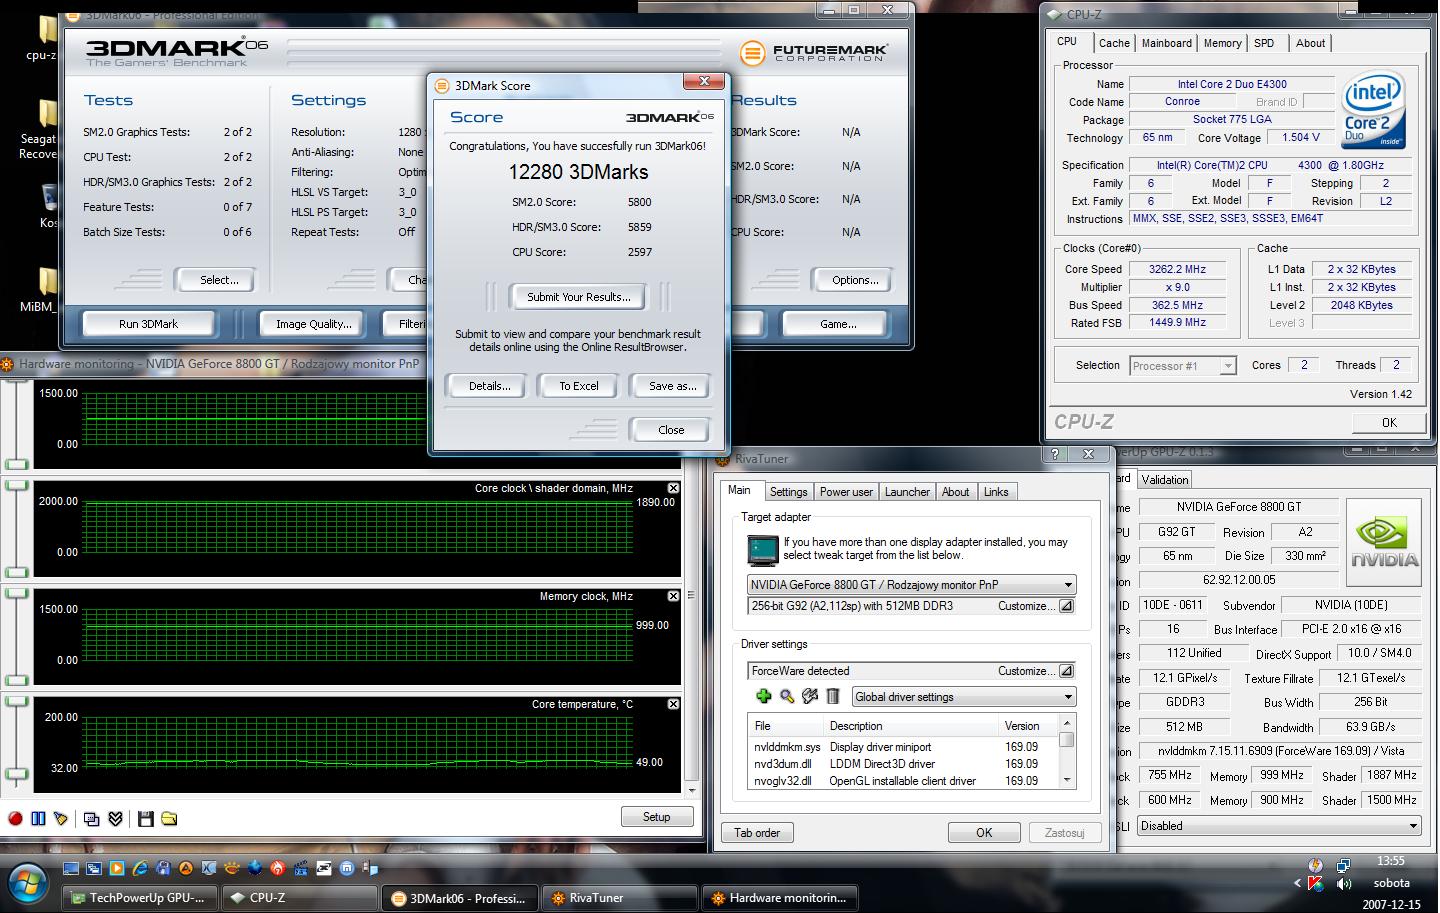Image resolution: width=1440 pixels, height=913 pixels.
Task: Click Run 3DMark button
Action: pos(148,324)
